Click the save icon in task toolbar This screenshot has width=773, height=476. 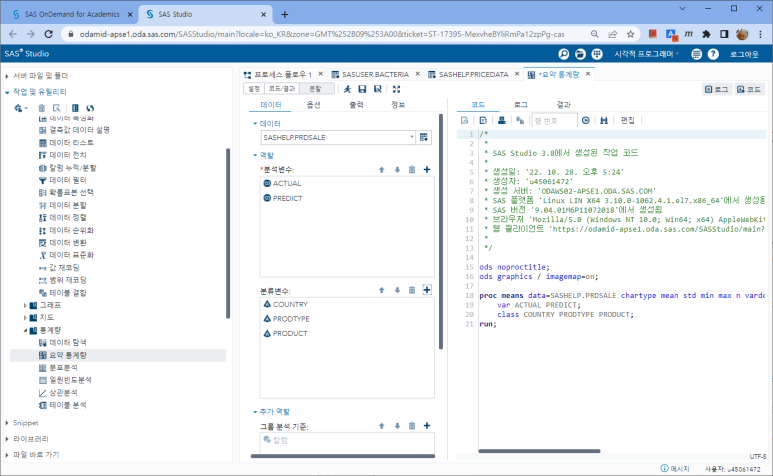pos(362,89)
